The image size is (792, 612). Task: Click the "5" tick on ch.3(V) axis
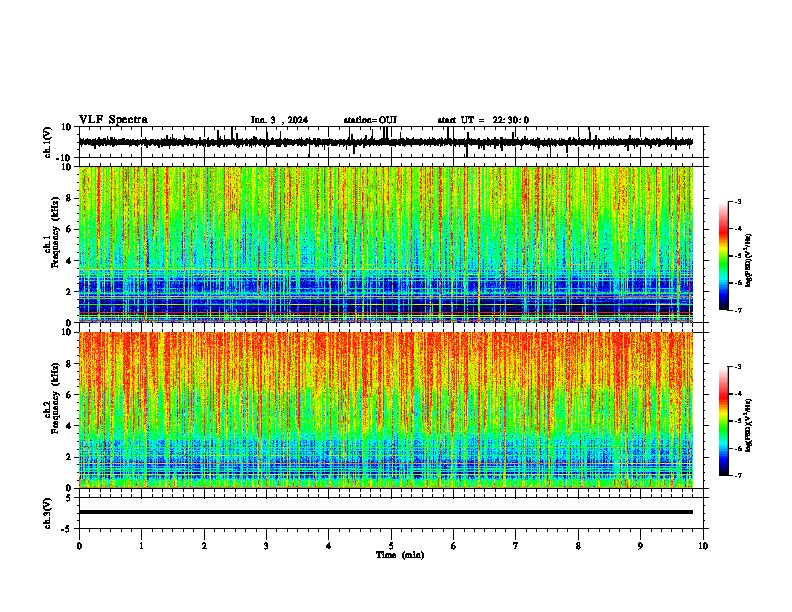(x=69, y=498)
